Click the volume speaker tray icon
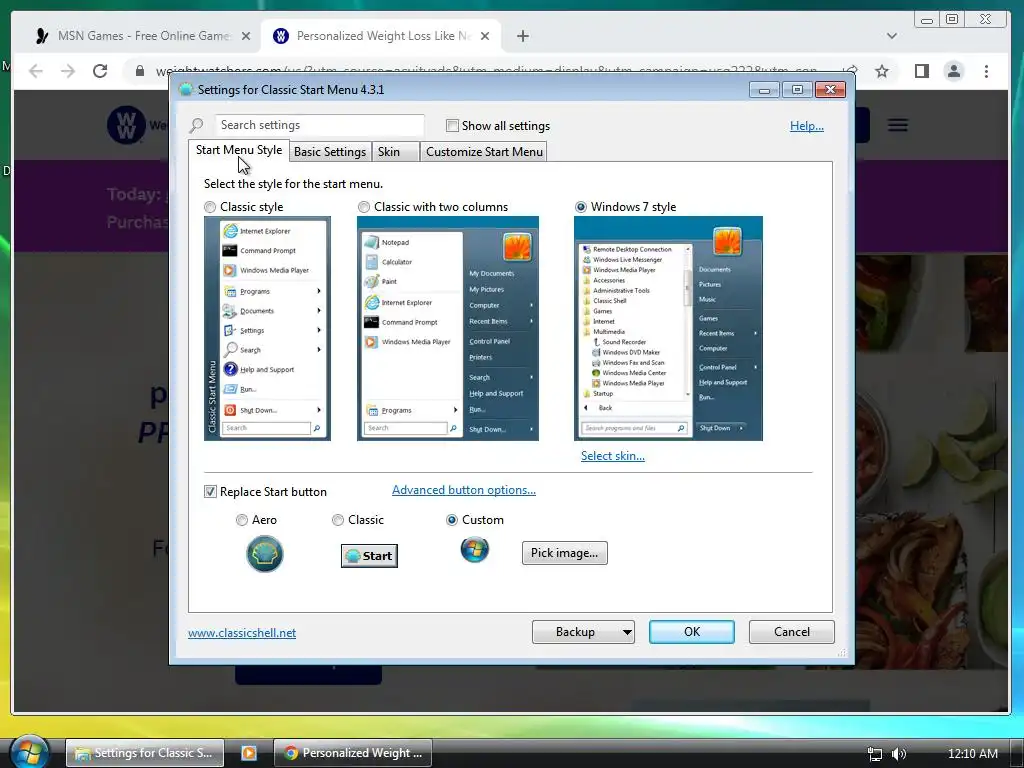Image resolution: width=1024 pixels, height=768 pixels. point(899,754)
